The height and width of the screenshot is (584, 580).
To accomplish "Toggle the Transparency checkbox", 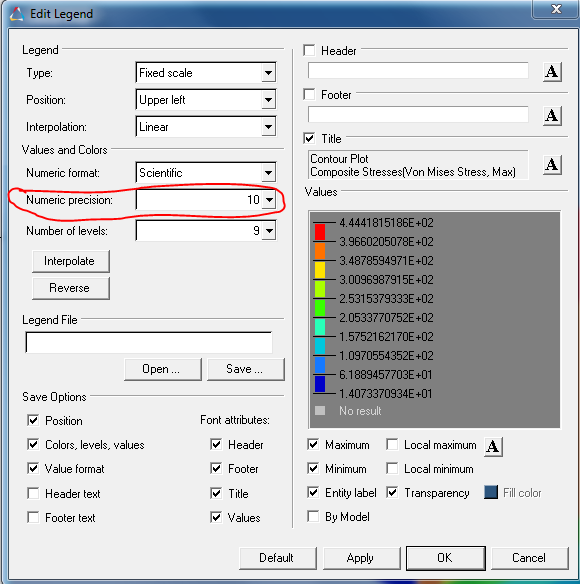I will [392, 492].
